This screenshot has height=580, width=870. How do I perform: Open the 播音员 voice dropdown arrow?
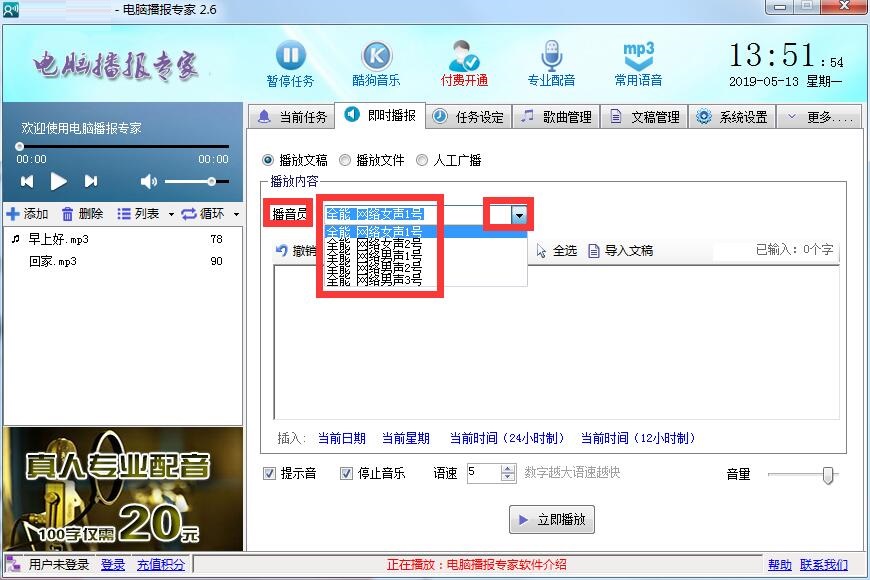pos(517,214)
